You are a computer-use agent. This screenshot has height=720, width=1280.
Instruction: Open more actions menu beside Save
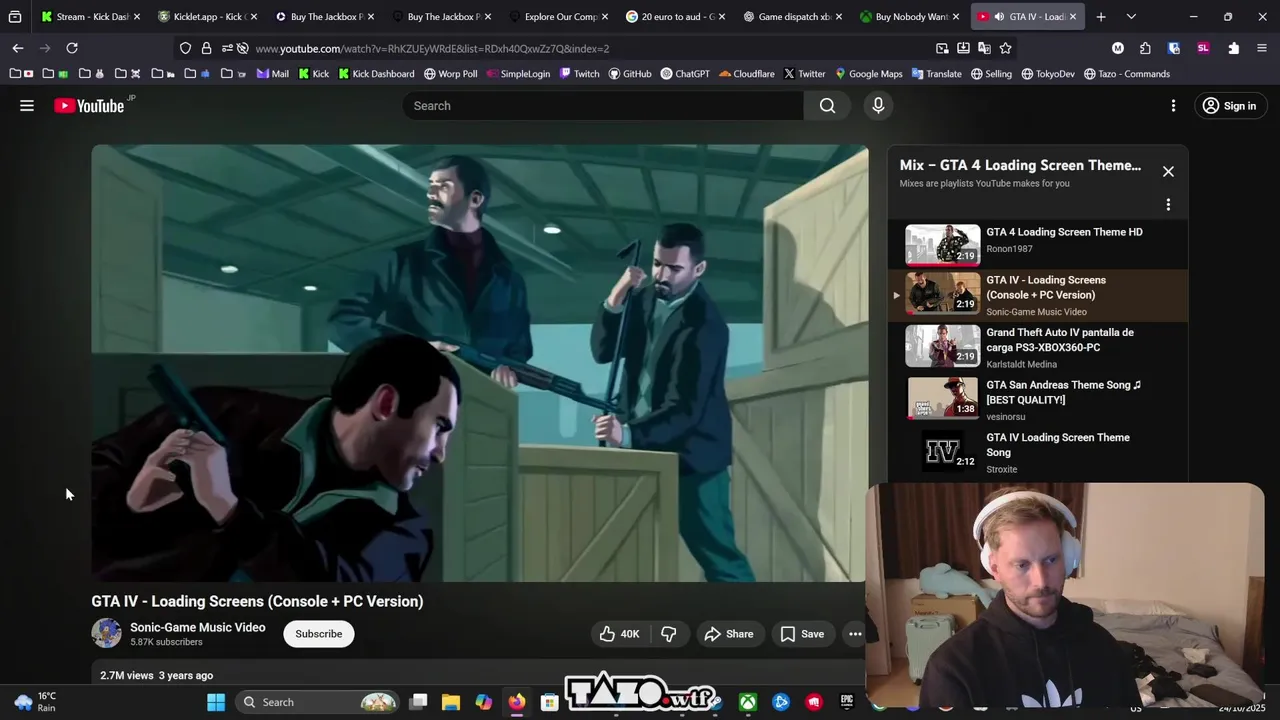click(855, 634)
